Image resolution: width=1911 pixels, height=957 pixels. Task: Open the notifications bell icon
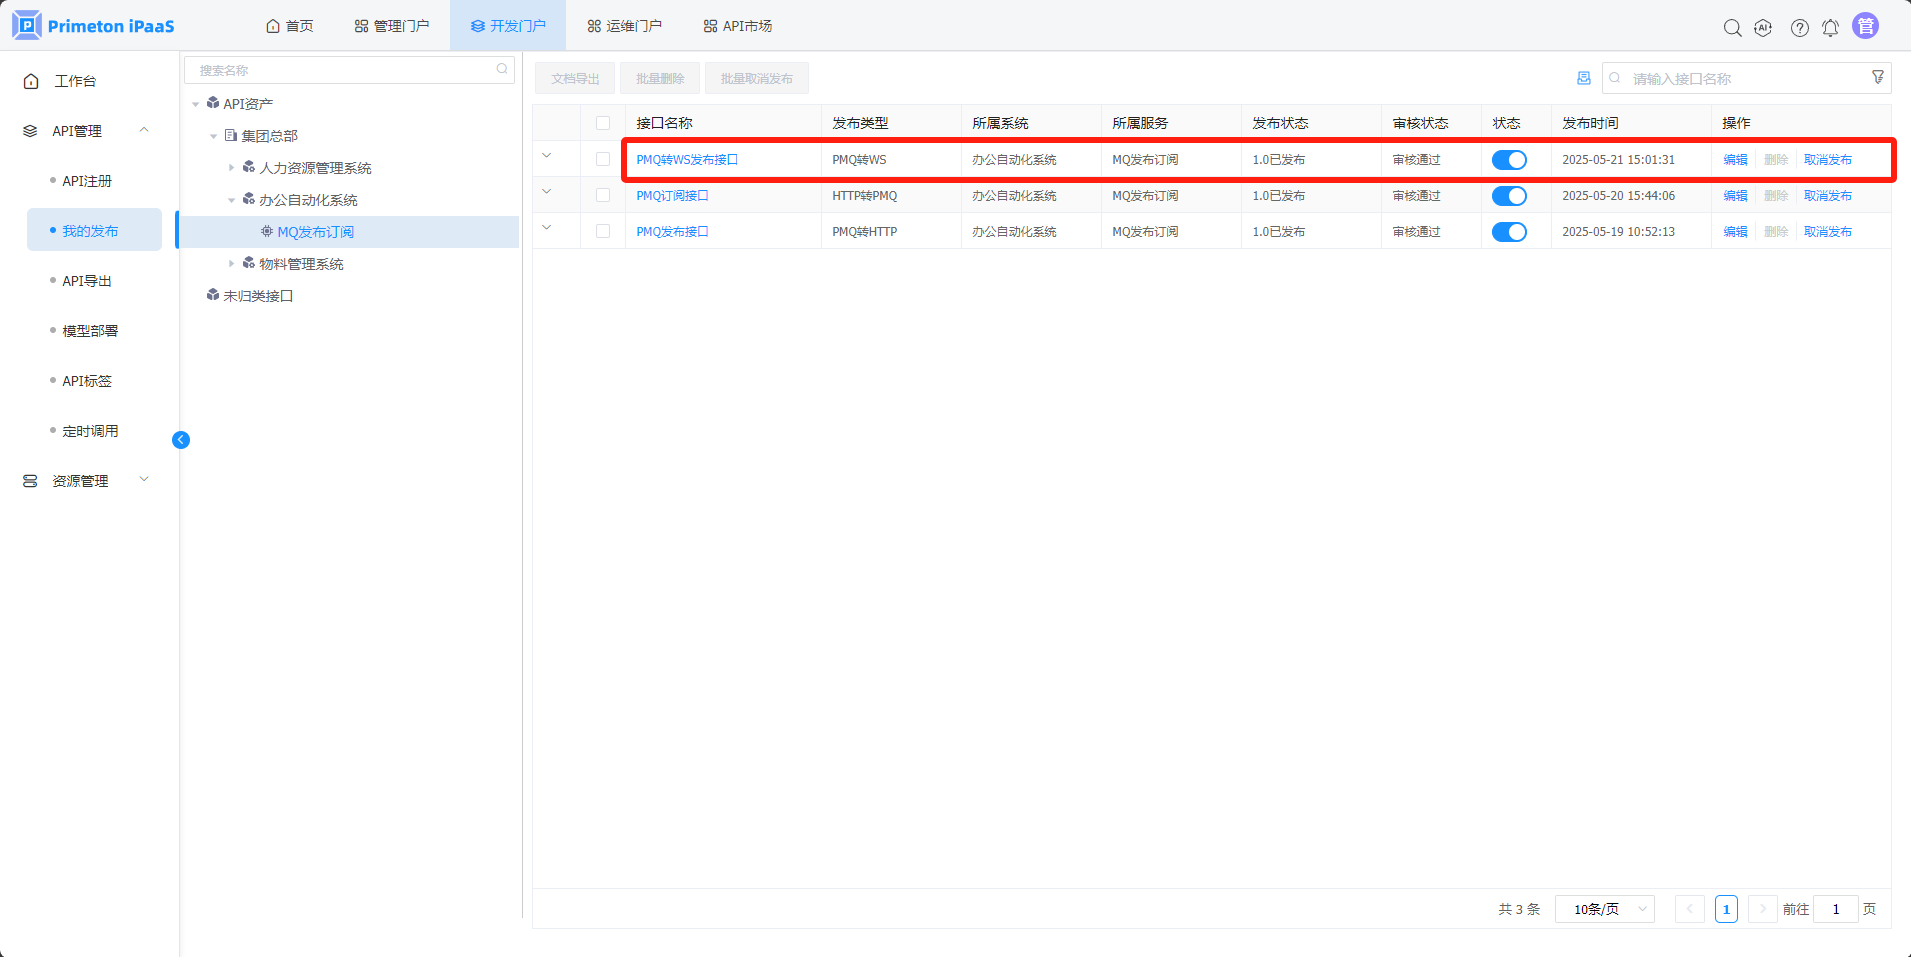1830,28
